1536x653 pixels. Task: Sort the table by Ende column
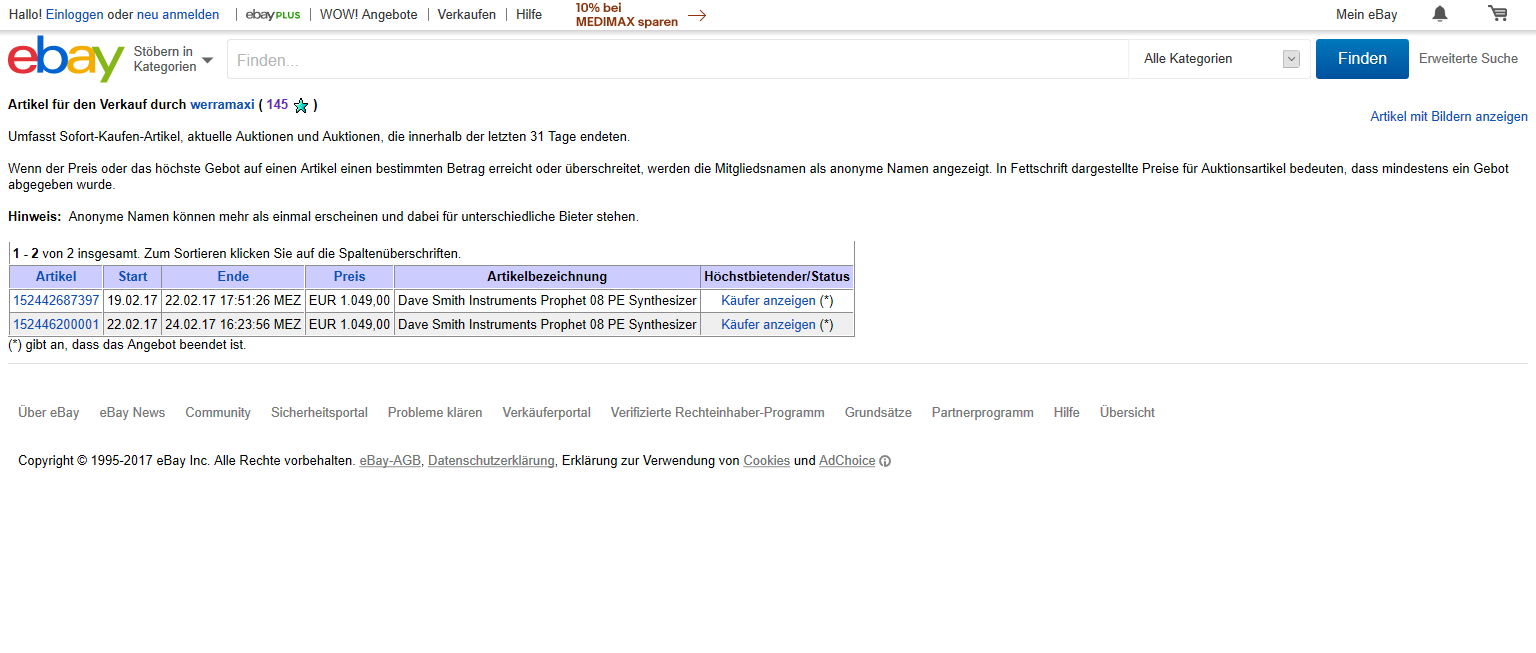pyautogui.click(x=233, y=277)
